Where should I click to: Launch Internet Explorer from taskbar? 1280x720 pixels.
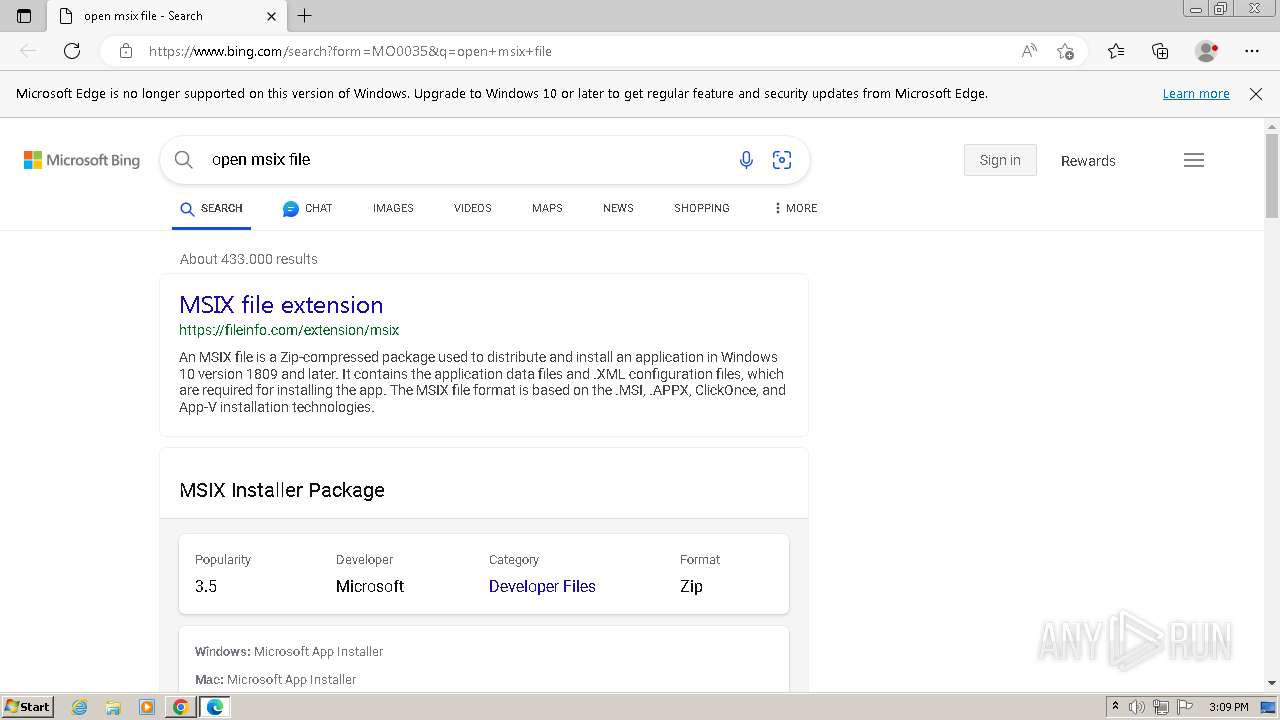click(x=80, y=707)
